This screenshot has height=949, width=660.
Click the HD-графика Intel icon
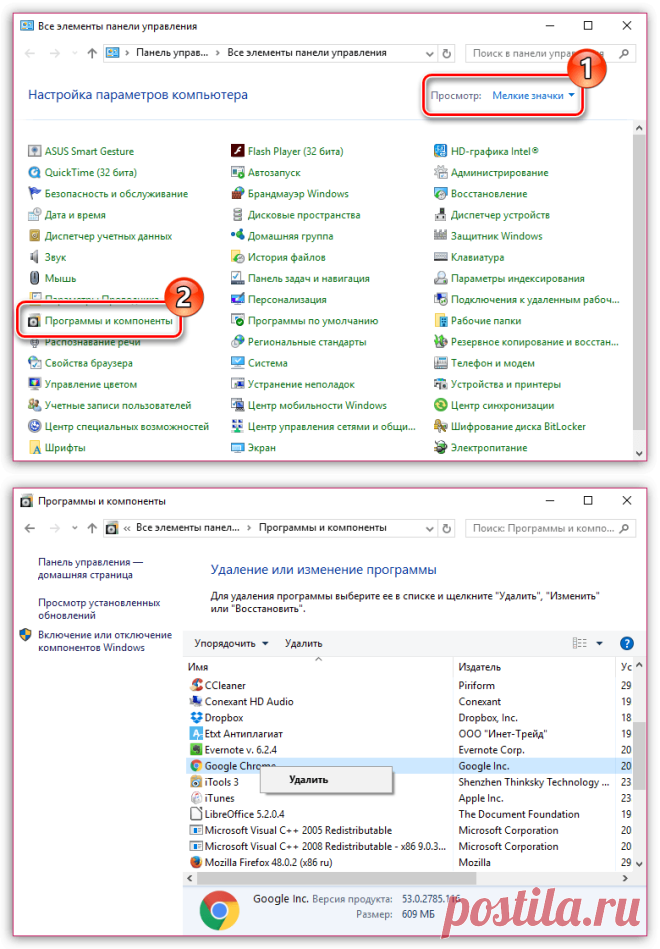(x=440, y=151)
